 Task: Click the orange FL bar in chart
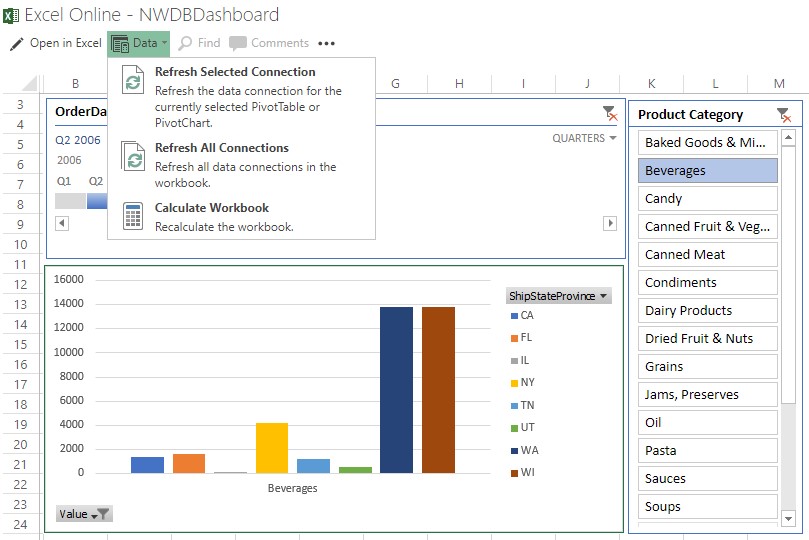click(189, 463)
